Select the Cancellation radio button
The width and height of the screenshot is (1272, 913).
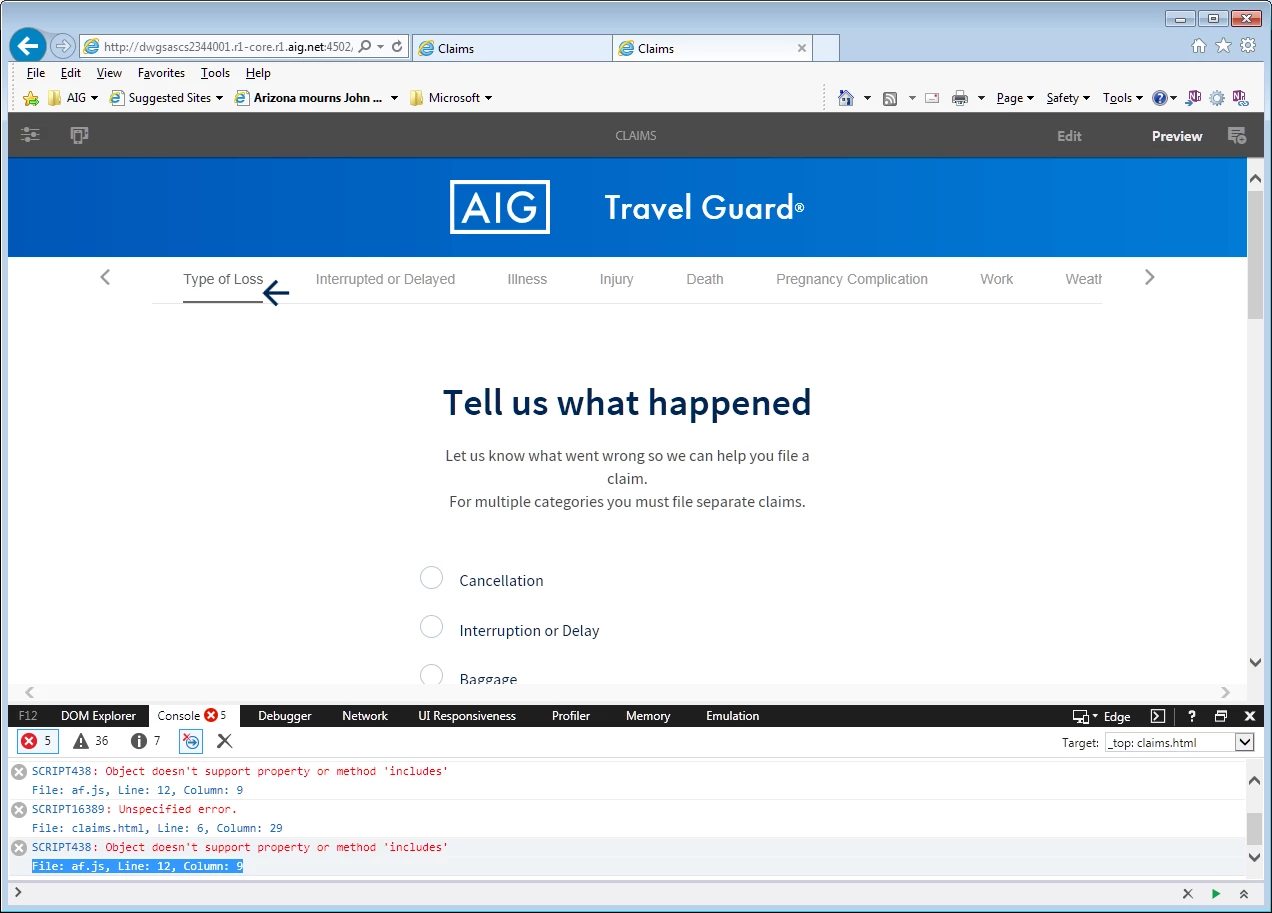[x=431, y=578]
